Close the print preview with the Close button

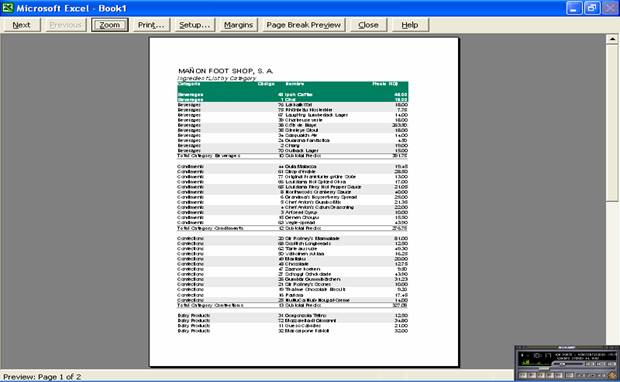pos(368,25)
